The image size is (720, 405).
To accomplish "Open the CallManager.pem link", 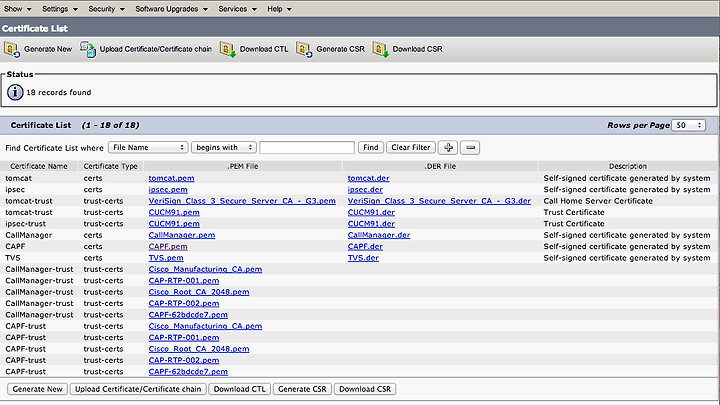I will (182, 235).
